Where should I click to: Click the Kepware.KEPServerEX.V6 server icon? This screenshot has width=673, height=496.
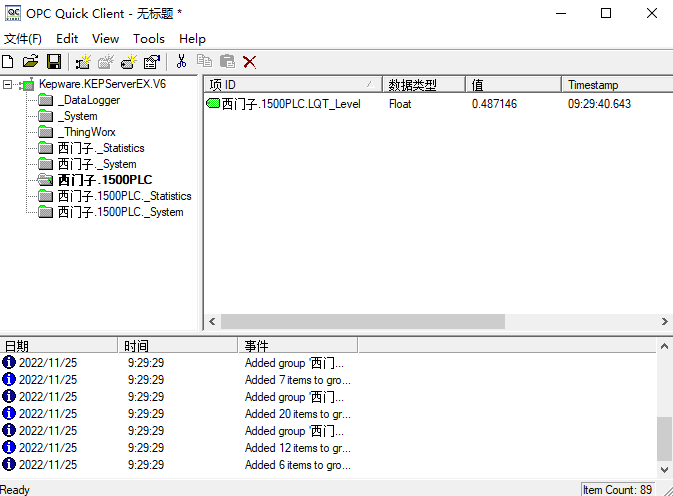click(x=27, y=84)
